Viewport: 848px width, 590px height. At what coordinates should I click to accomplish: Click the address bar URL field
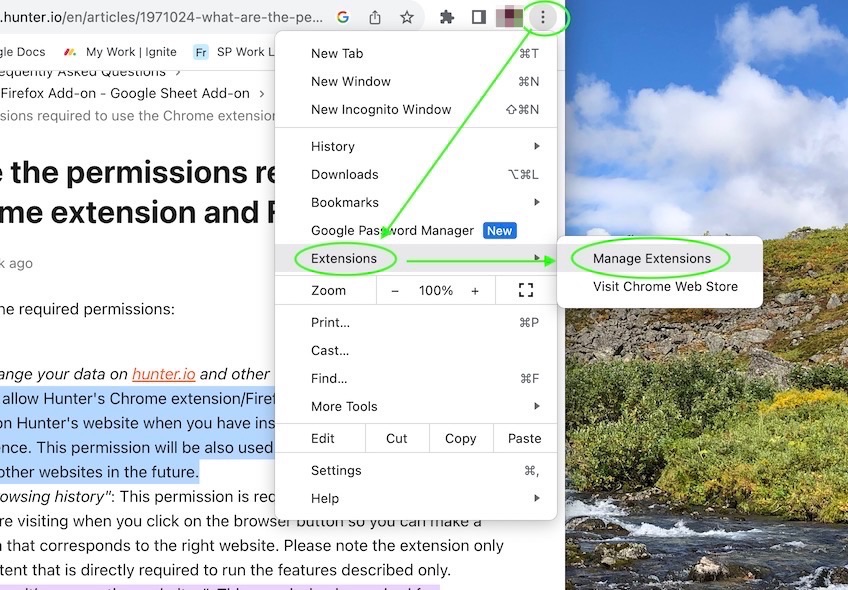click(x=162, y=17)
